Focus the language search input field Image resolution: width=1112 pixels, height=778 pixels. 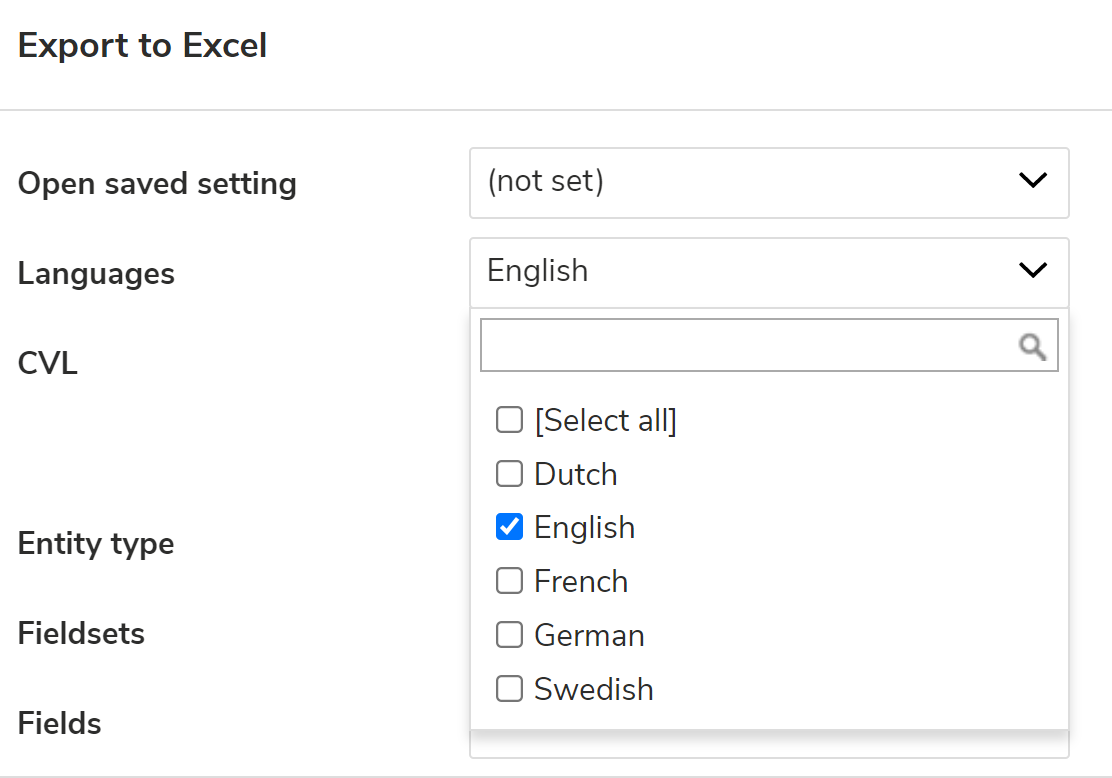[769, 345]
